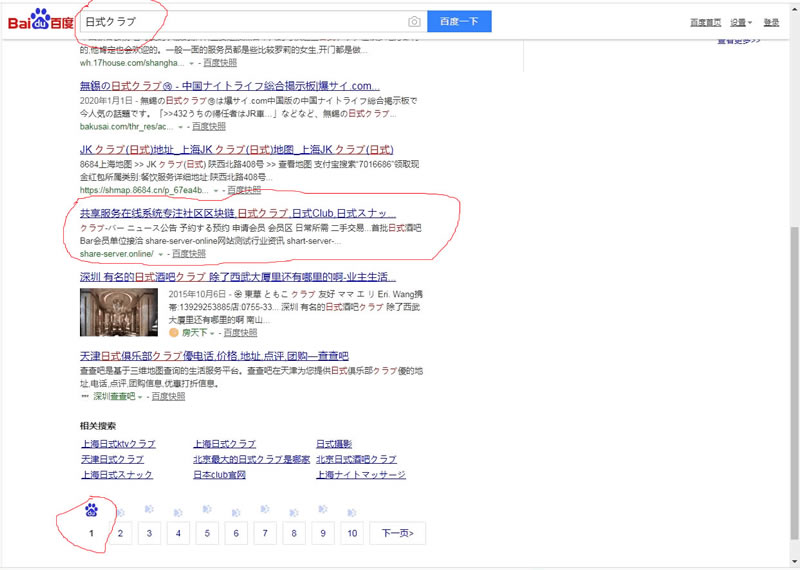Go to results page 8
This screenshot has width=800, height=570.
294,533
